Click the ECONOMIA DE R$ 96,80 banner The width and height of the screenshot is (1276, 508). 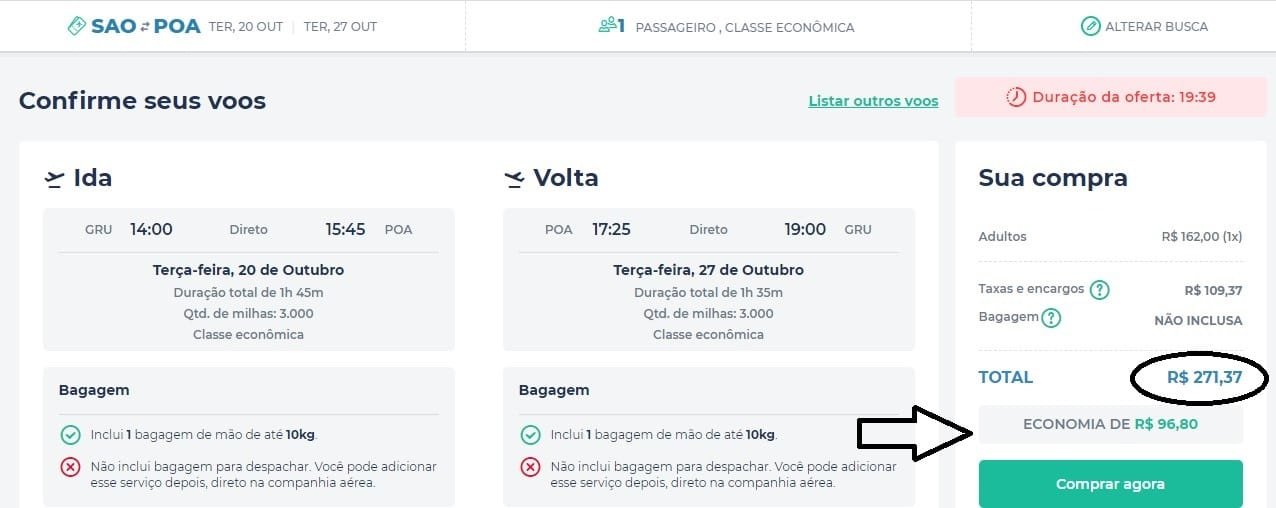[1110, 424]
